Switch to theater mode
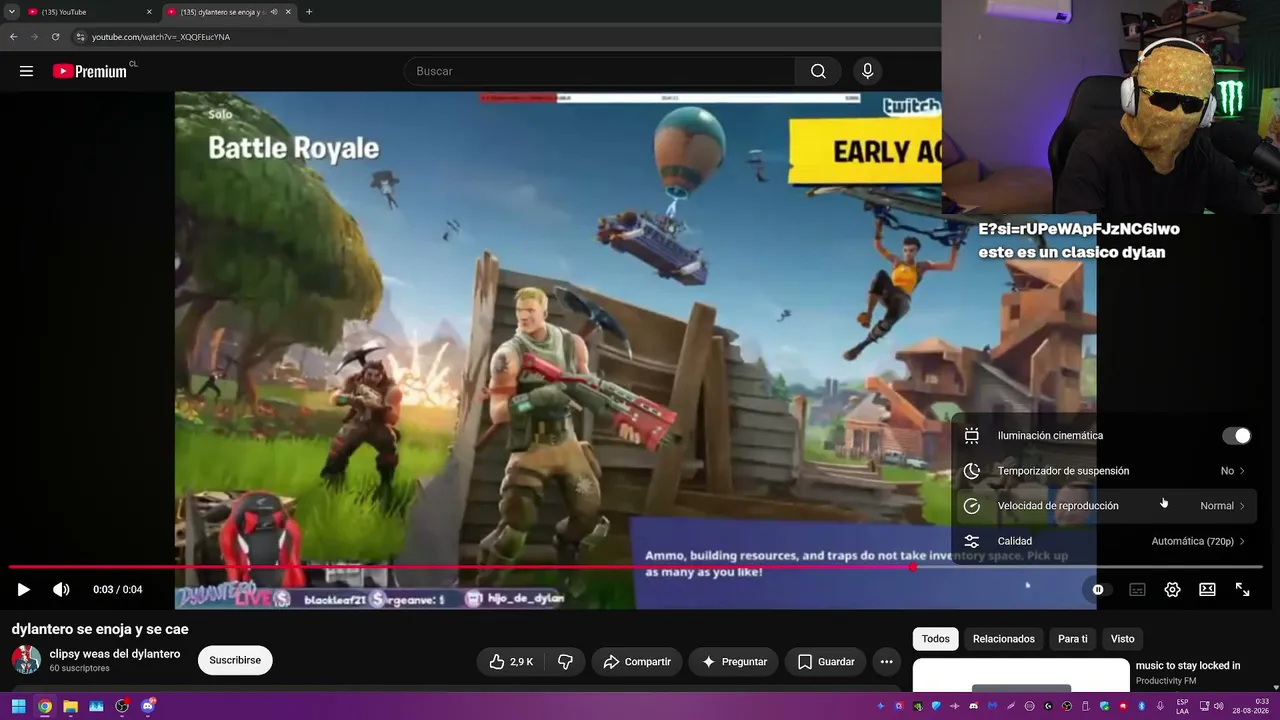 [1207, 590]
